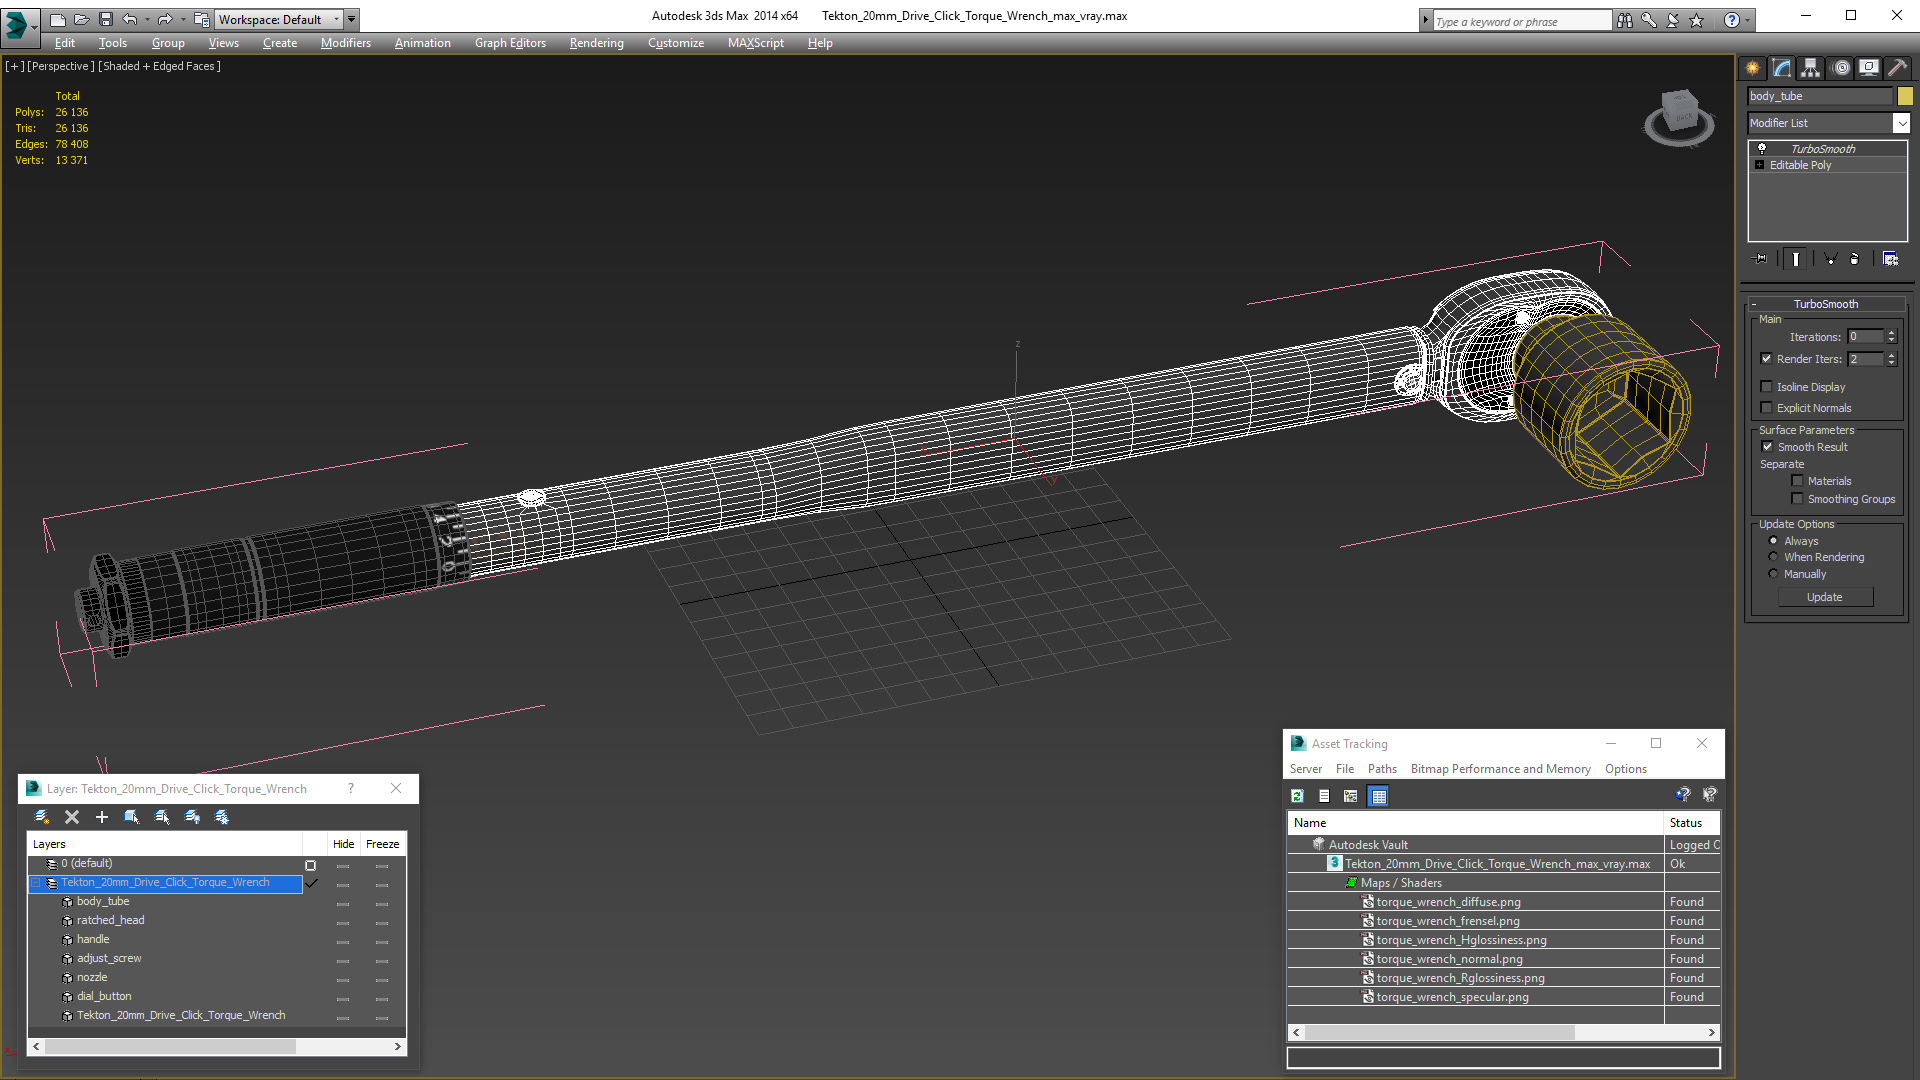This screenshot has width=1920, height=1080.
Task: Click Remove Modifier from Stack icon
Action: (1855, 258)
